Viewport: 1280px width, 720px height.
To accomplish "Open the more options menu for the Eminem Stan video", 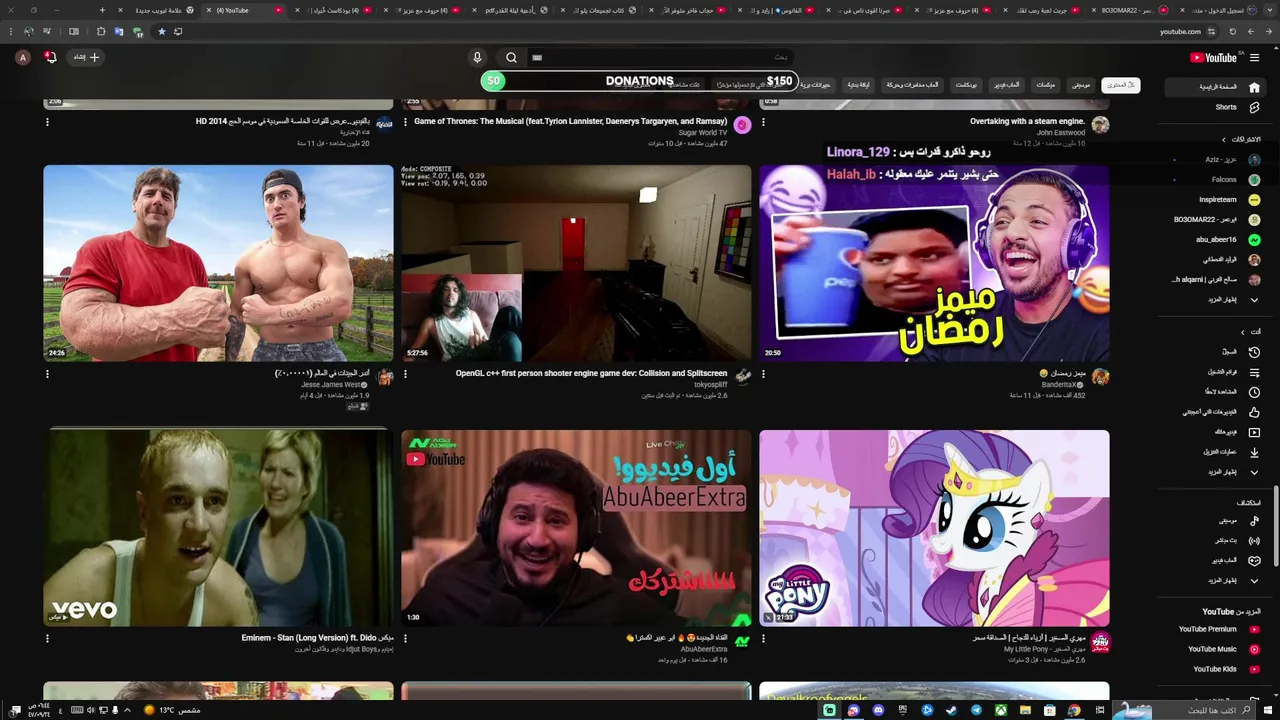I will coord(47,638).
